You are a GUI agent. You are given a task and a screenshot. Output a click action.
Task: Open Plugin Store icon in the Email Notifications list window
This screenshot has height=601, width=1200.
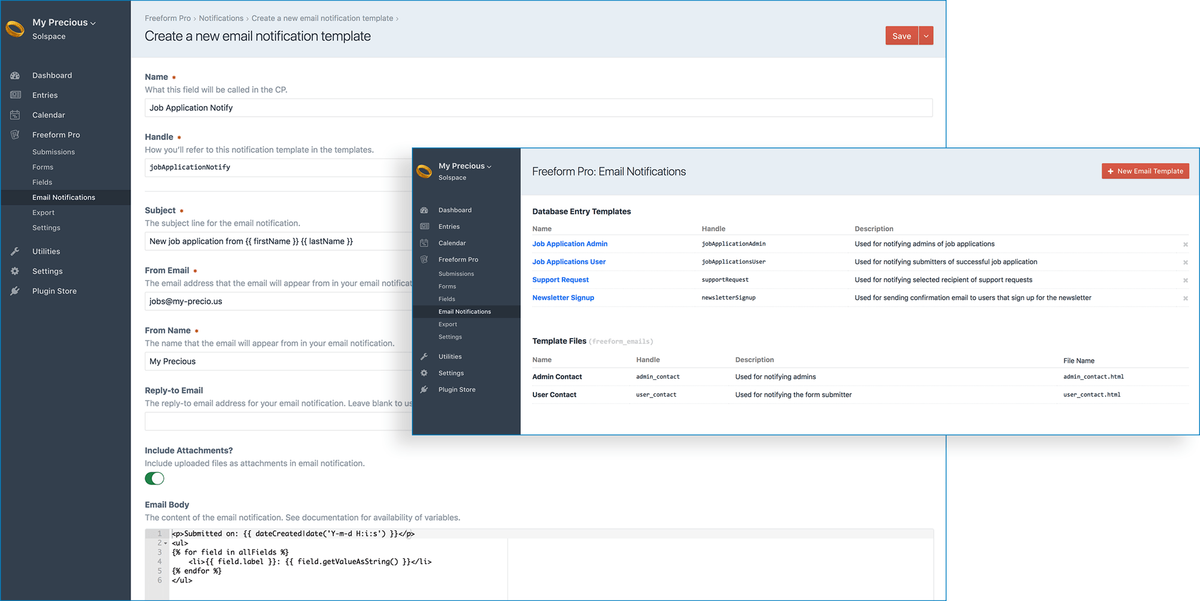point(425,389)
